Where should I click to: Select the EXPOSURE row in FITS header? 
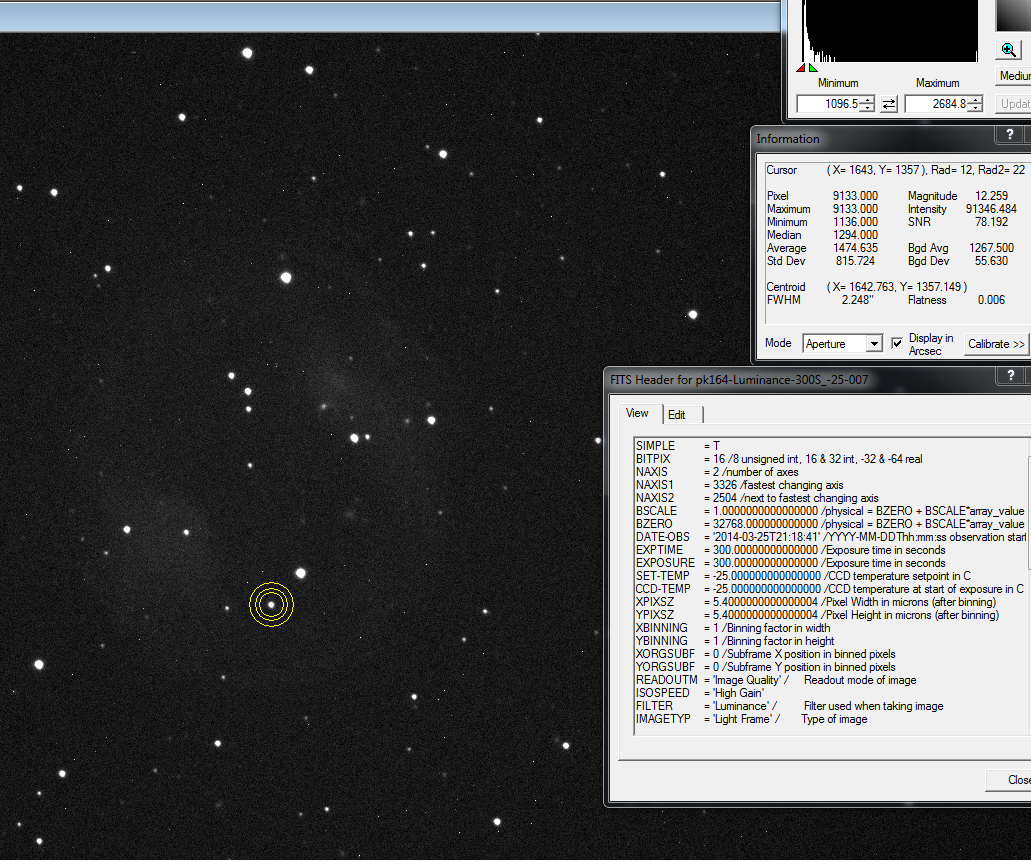[830, 563]
